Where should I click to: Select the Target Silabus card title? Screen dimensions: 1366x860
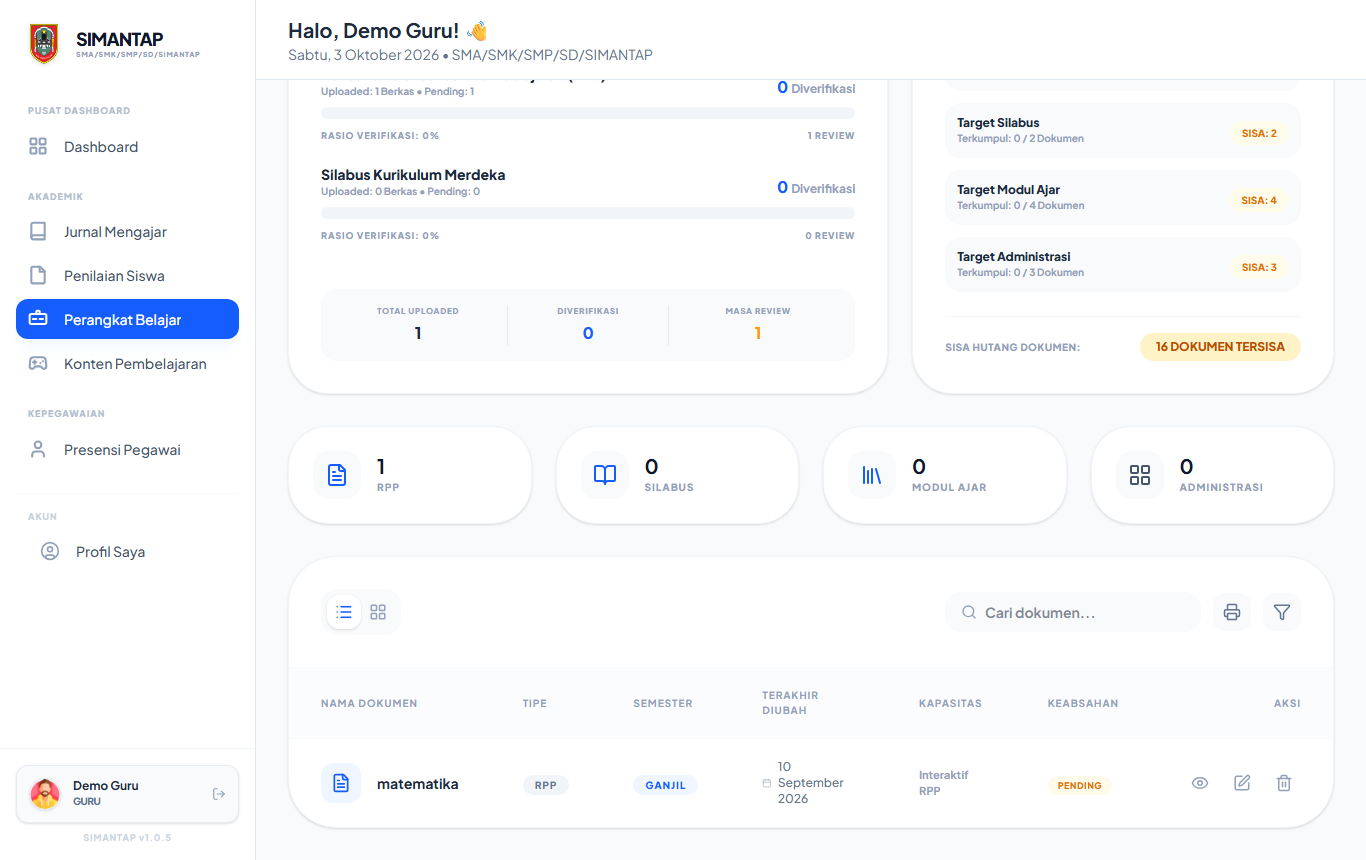[x=998, y=123]
